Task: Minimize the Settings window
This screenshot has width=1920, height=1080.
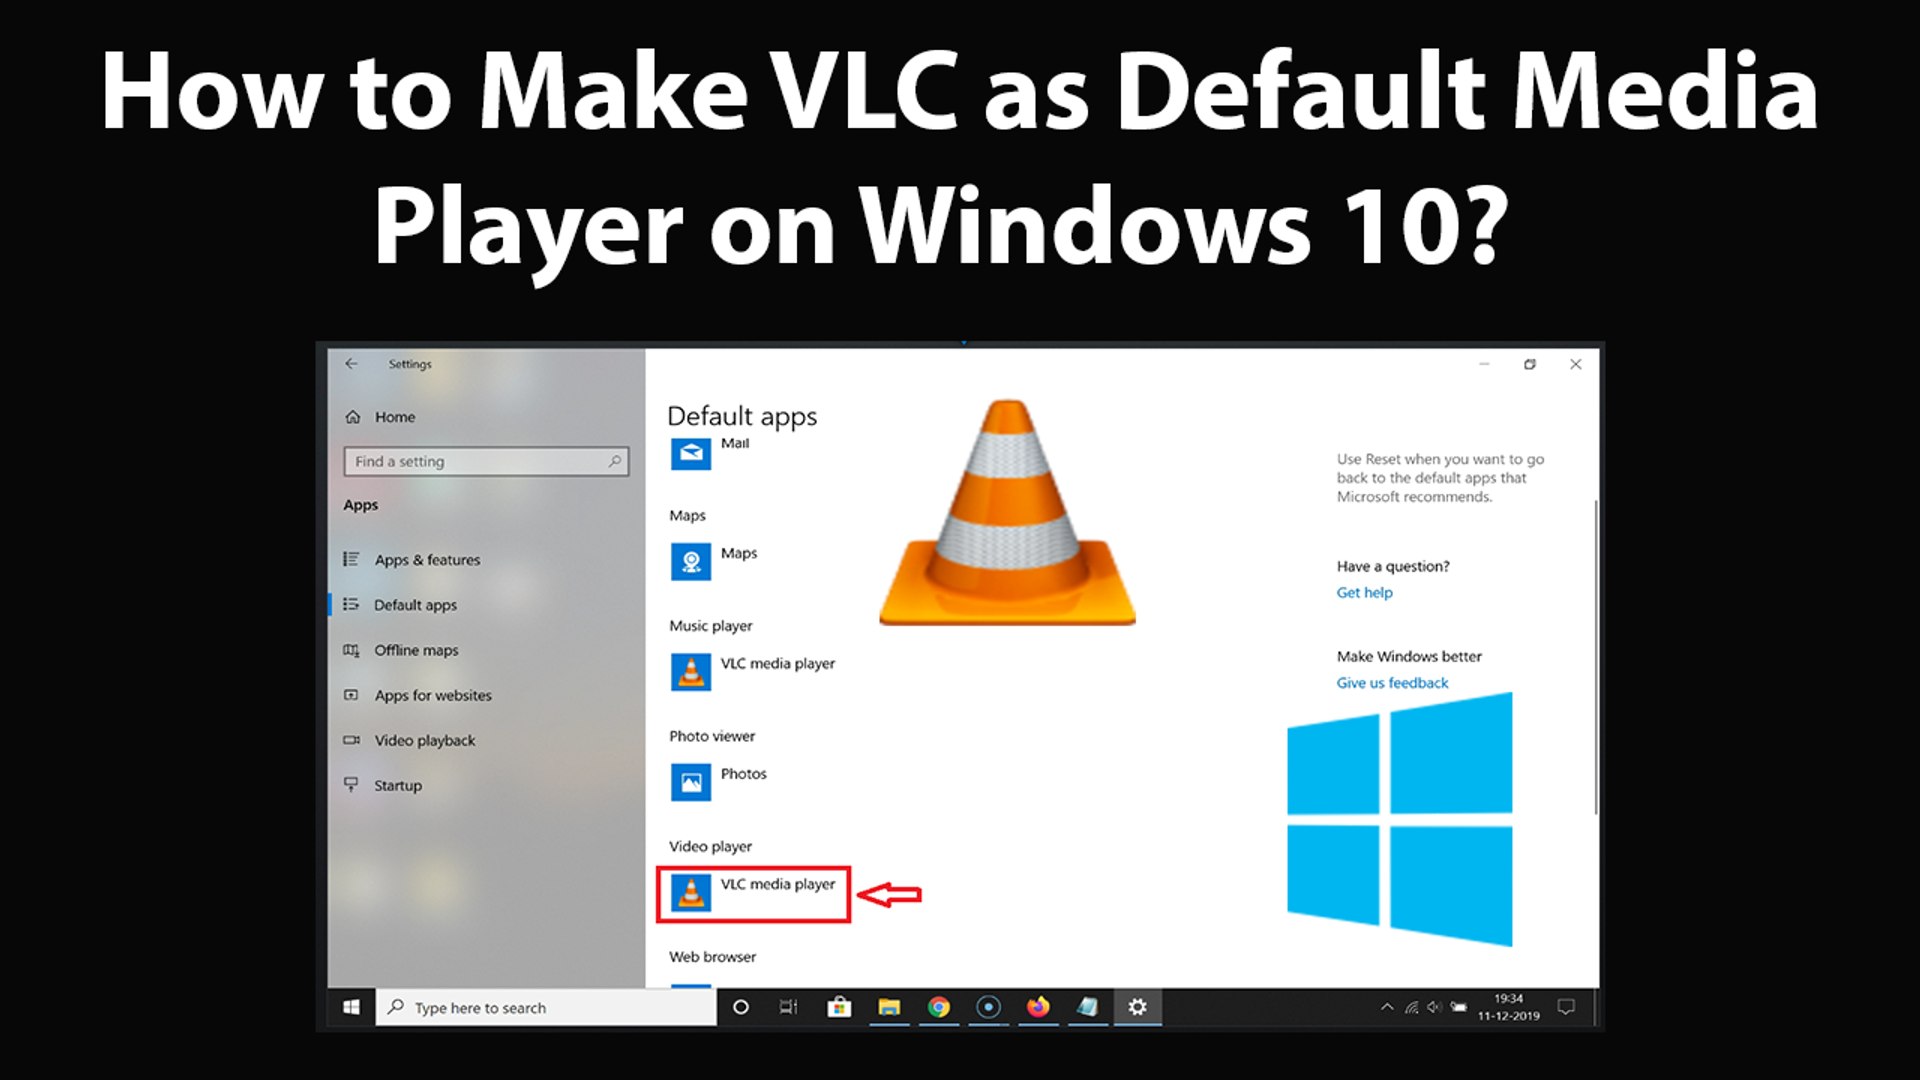Action: (x=1485, y=364)
